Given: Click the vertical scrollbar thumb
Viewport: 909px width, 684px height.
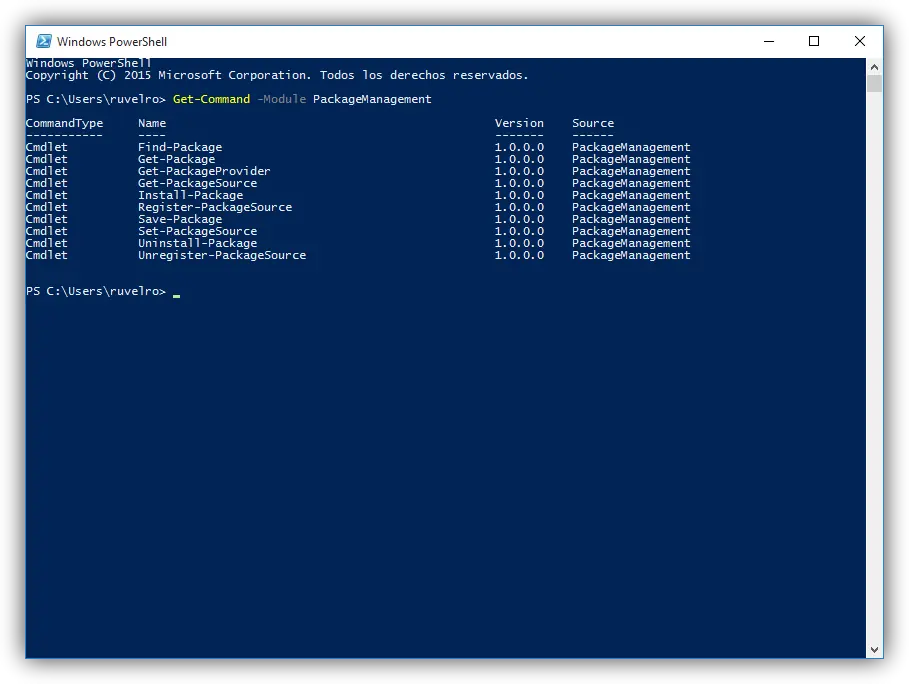Looking at the screenshot, I should click(875, 83).
